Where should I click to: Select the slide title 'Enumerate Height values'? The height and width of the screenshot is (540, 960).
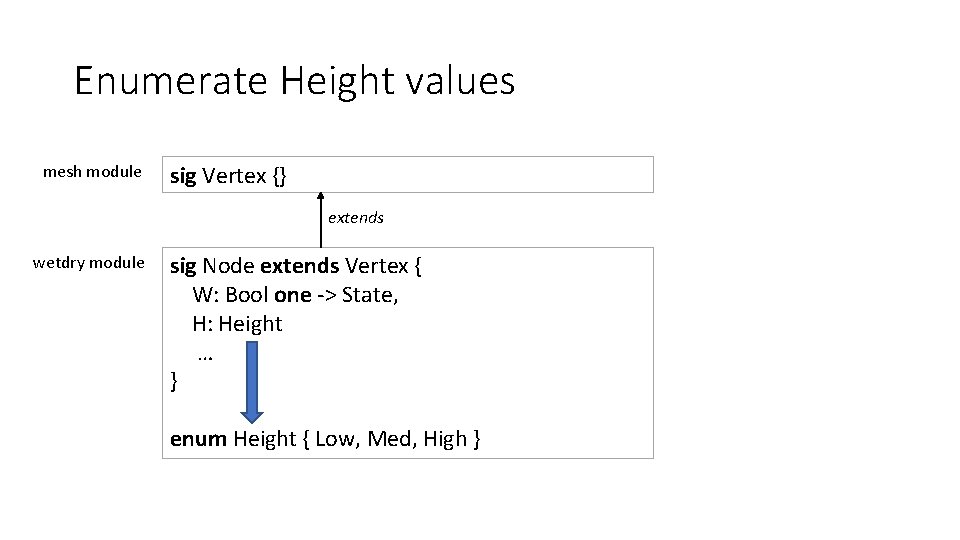click(x=294, y=80)
